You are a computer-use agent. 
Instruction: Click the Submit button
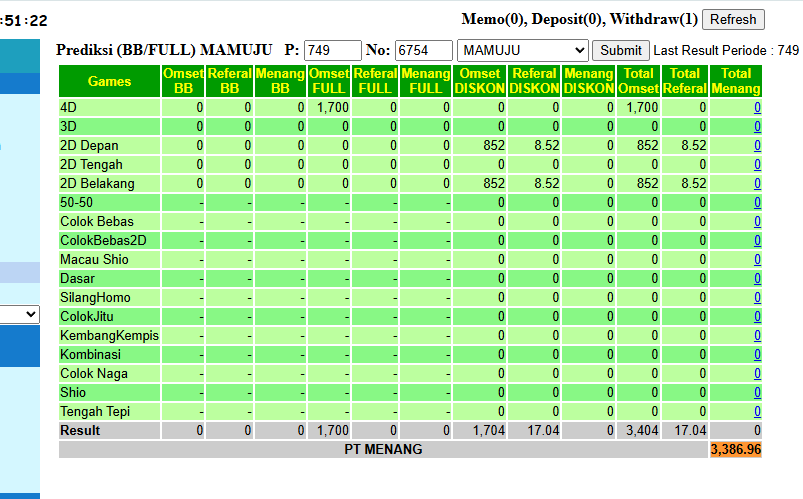point(621,50)
